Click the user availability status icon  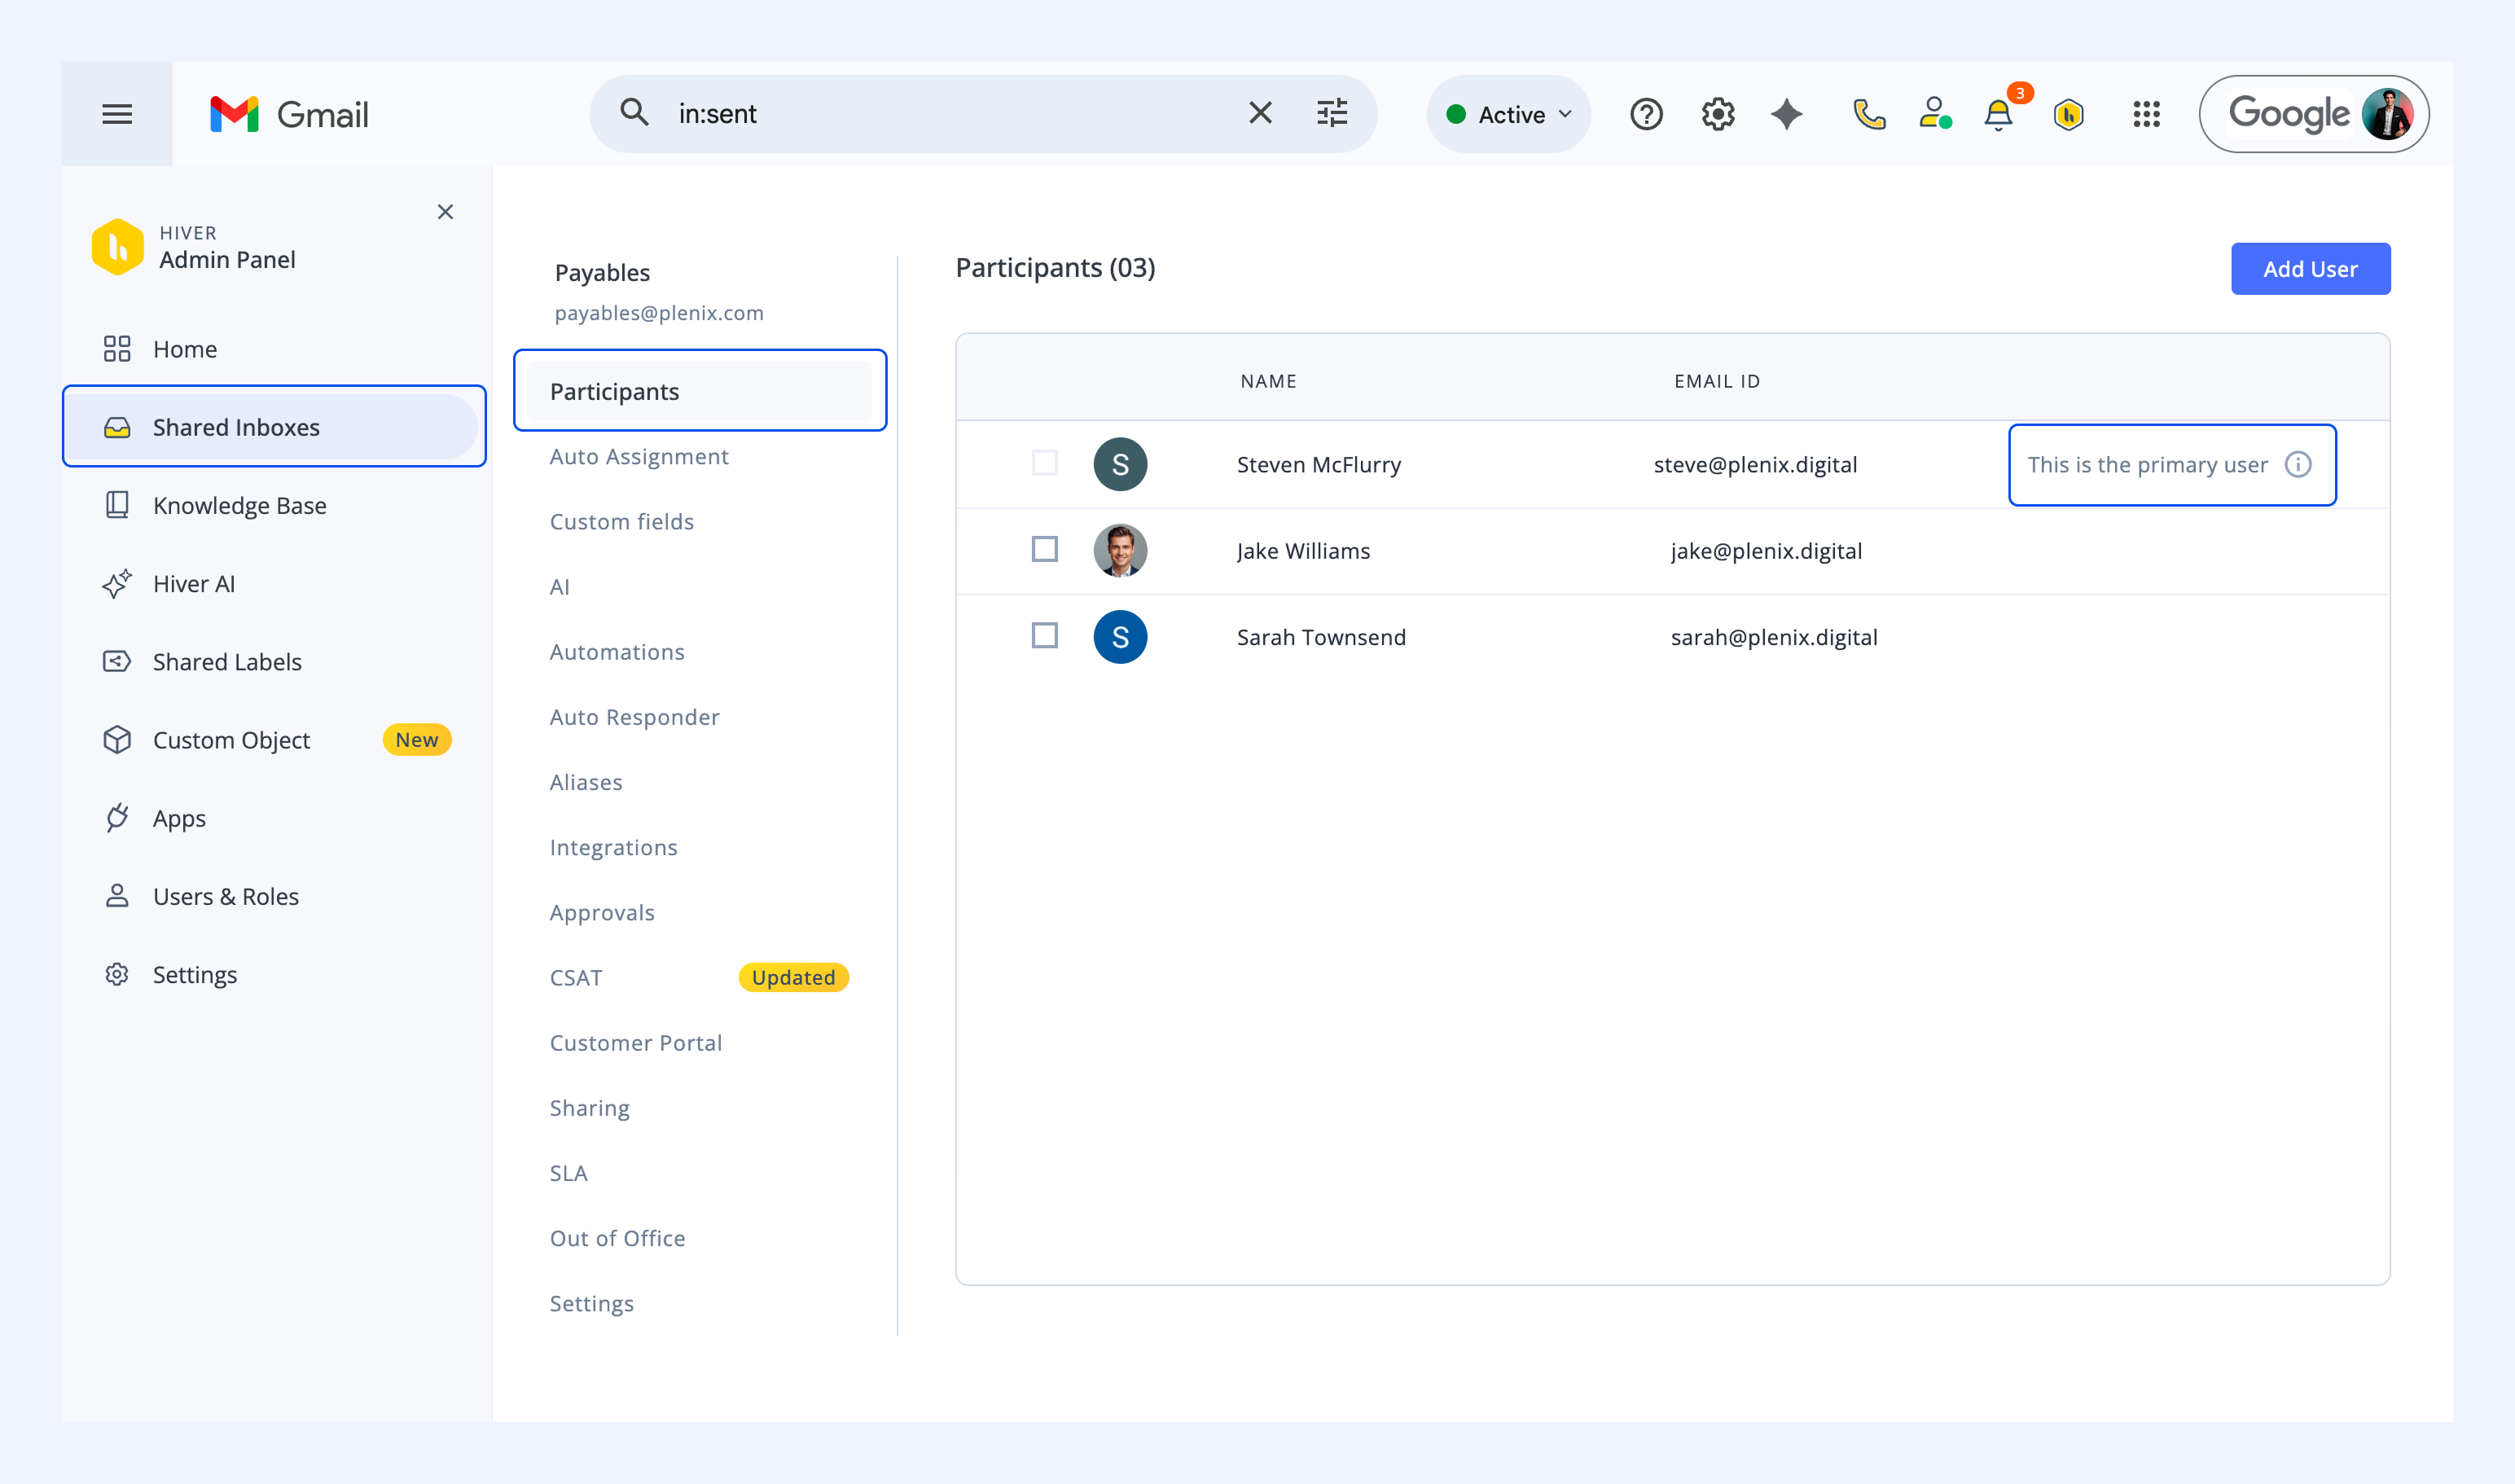coord(1935,113)
